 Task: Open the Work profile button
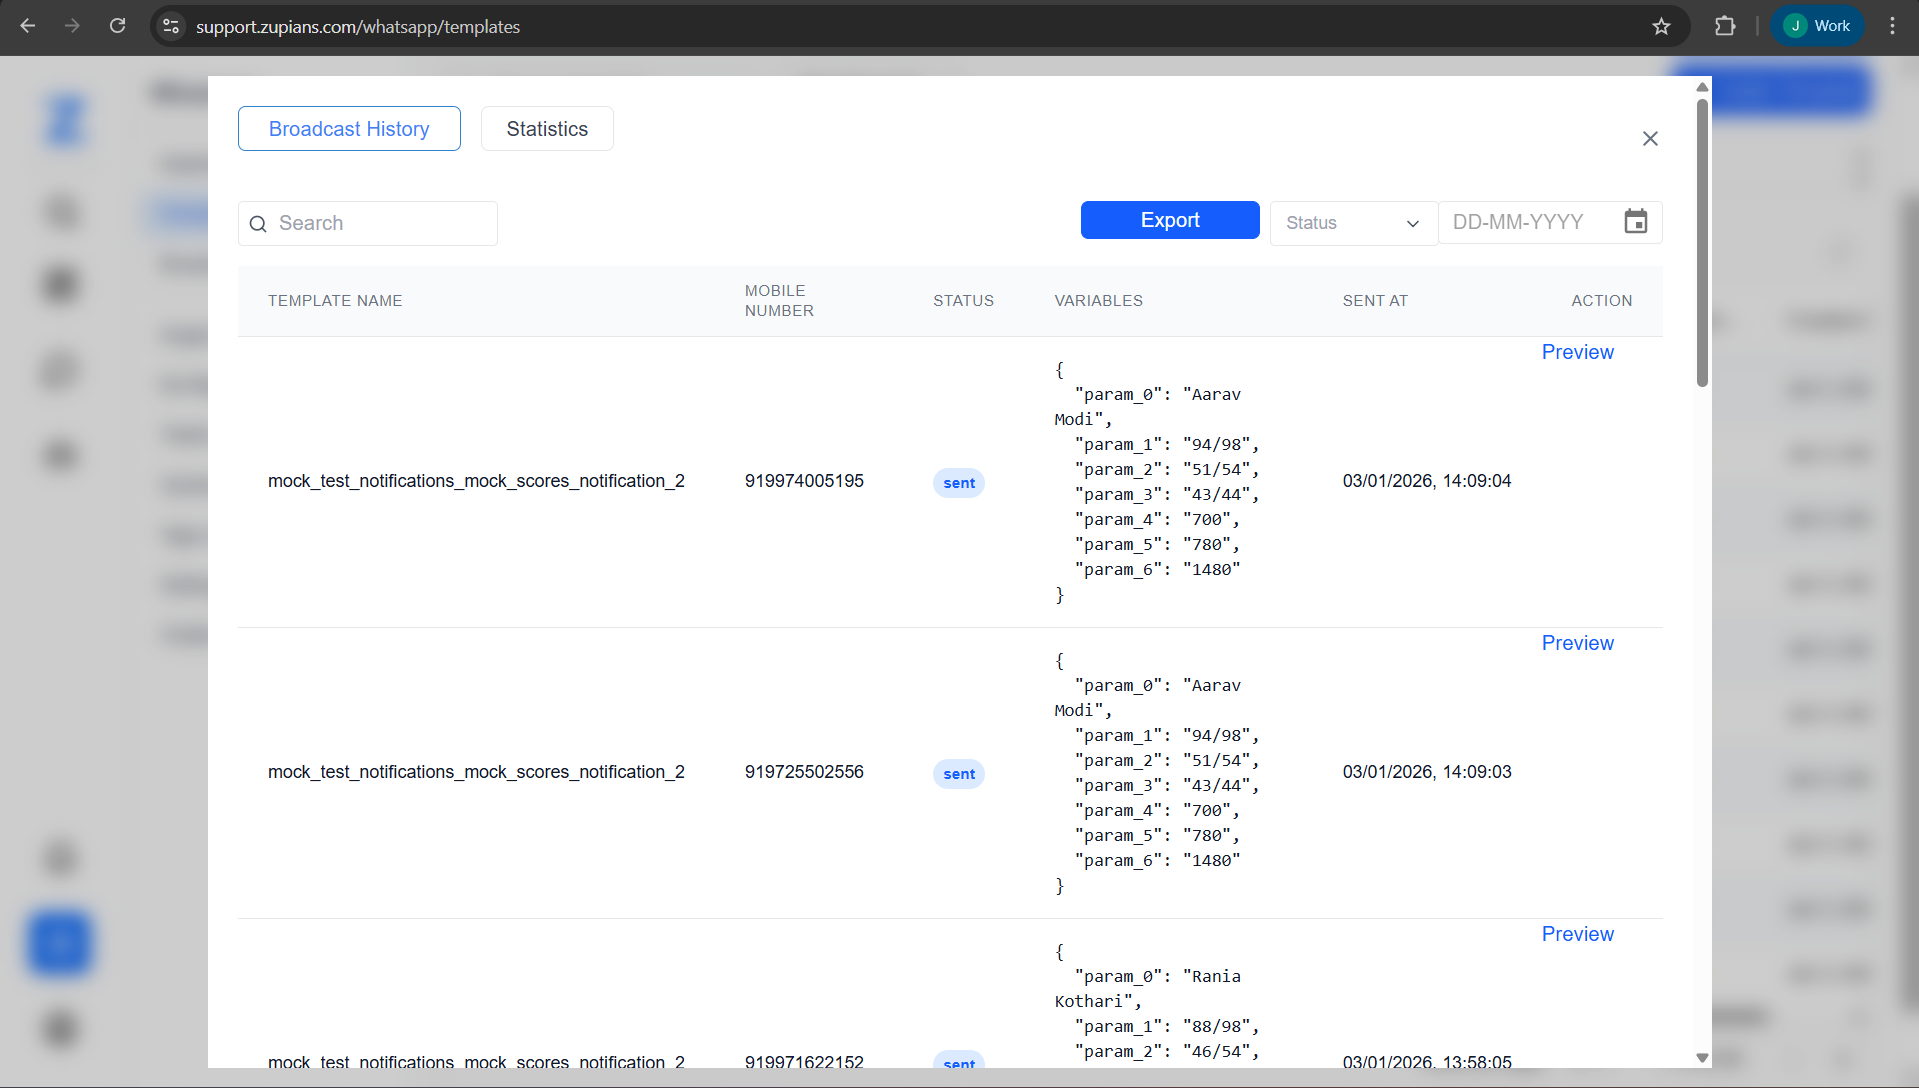1817,26
